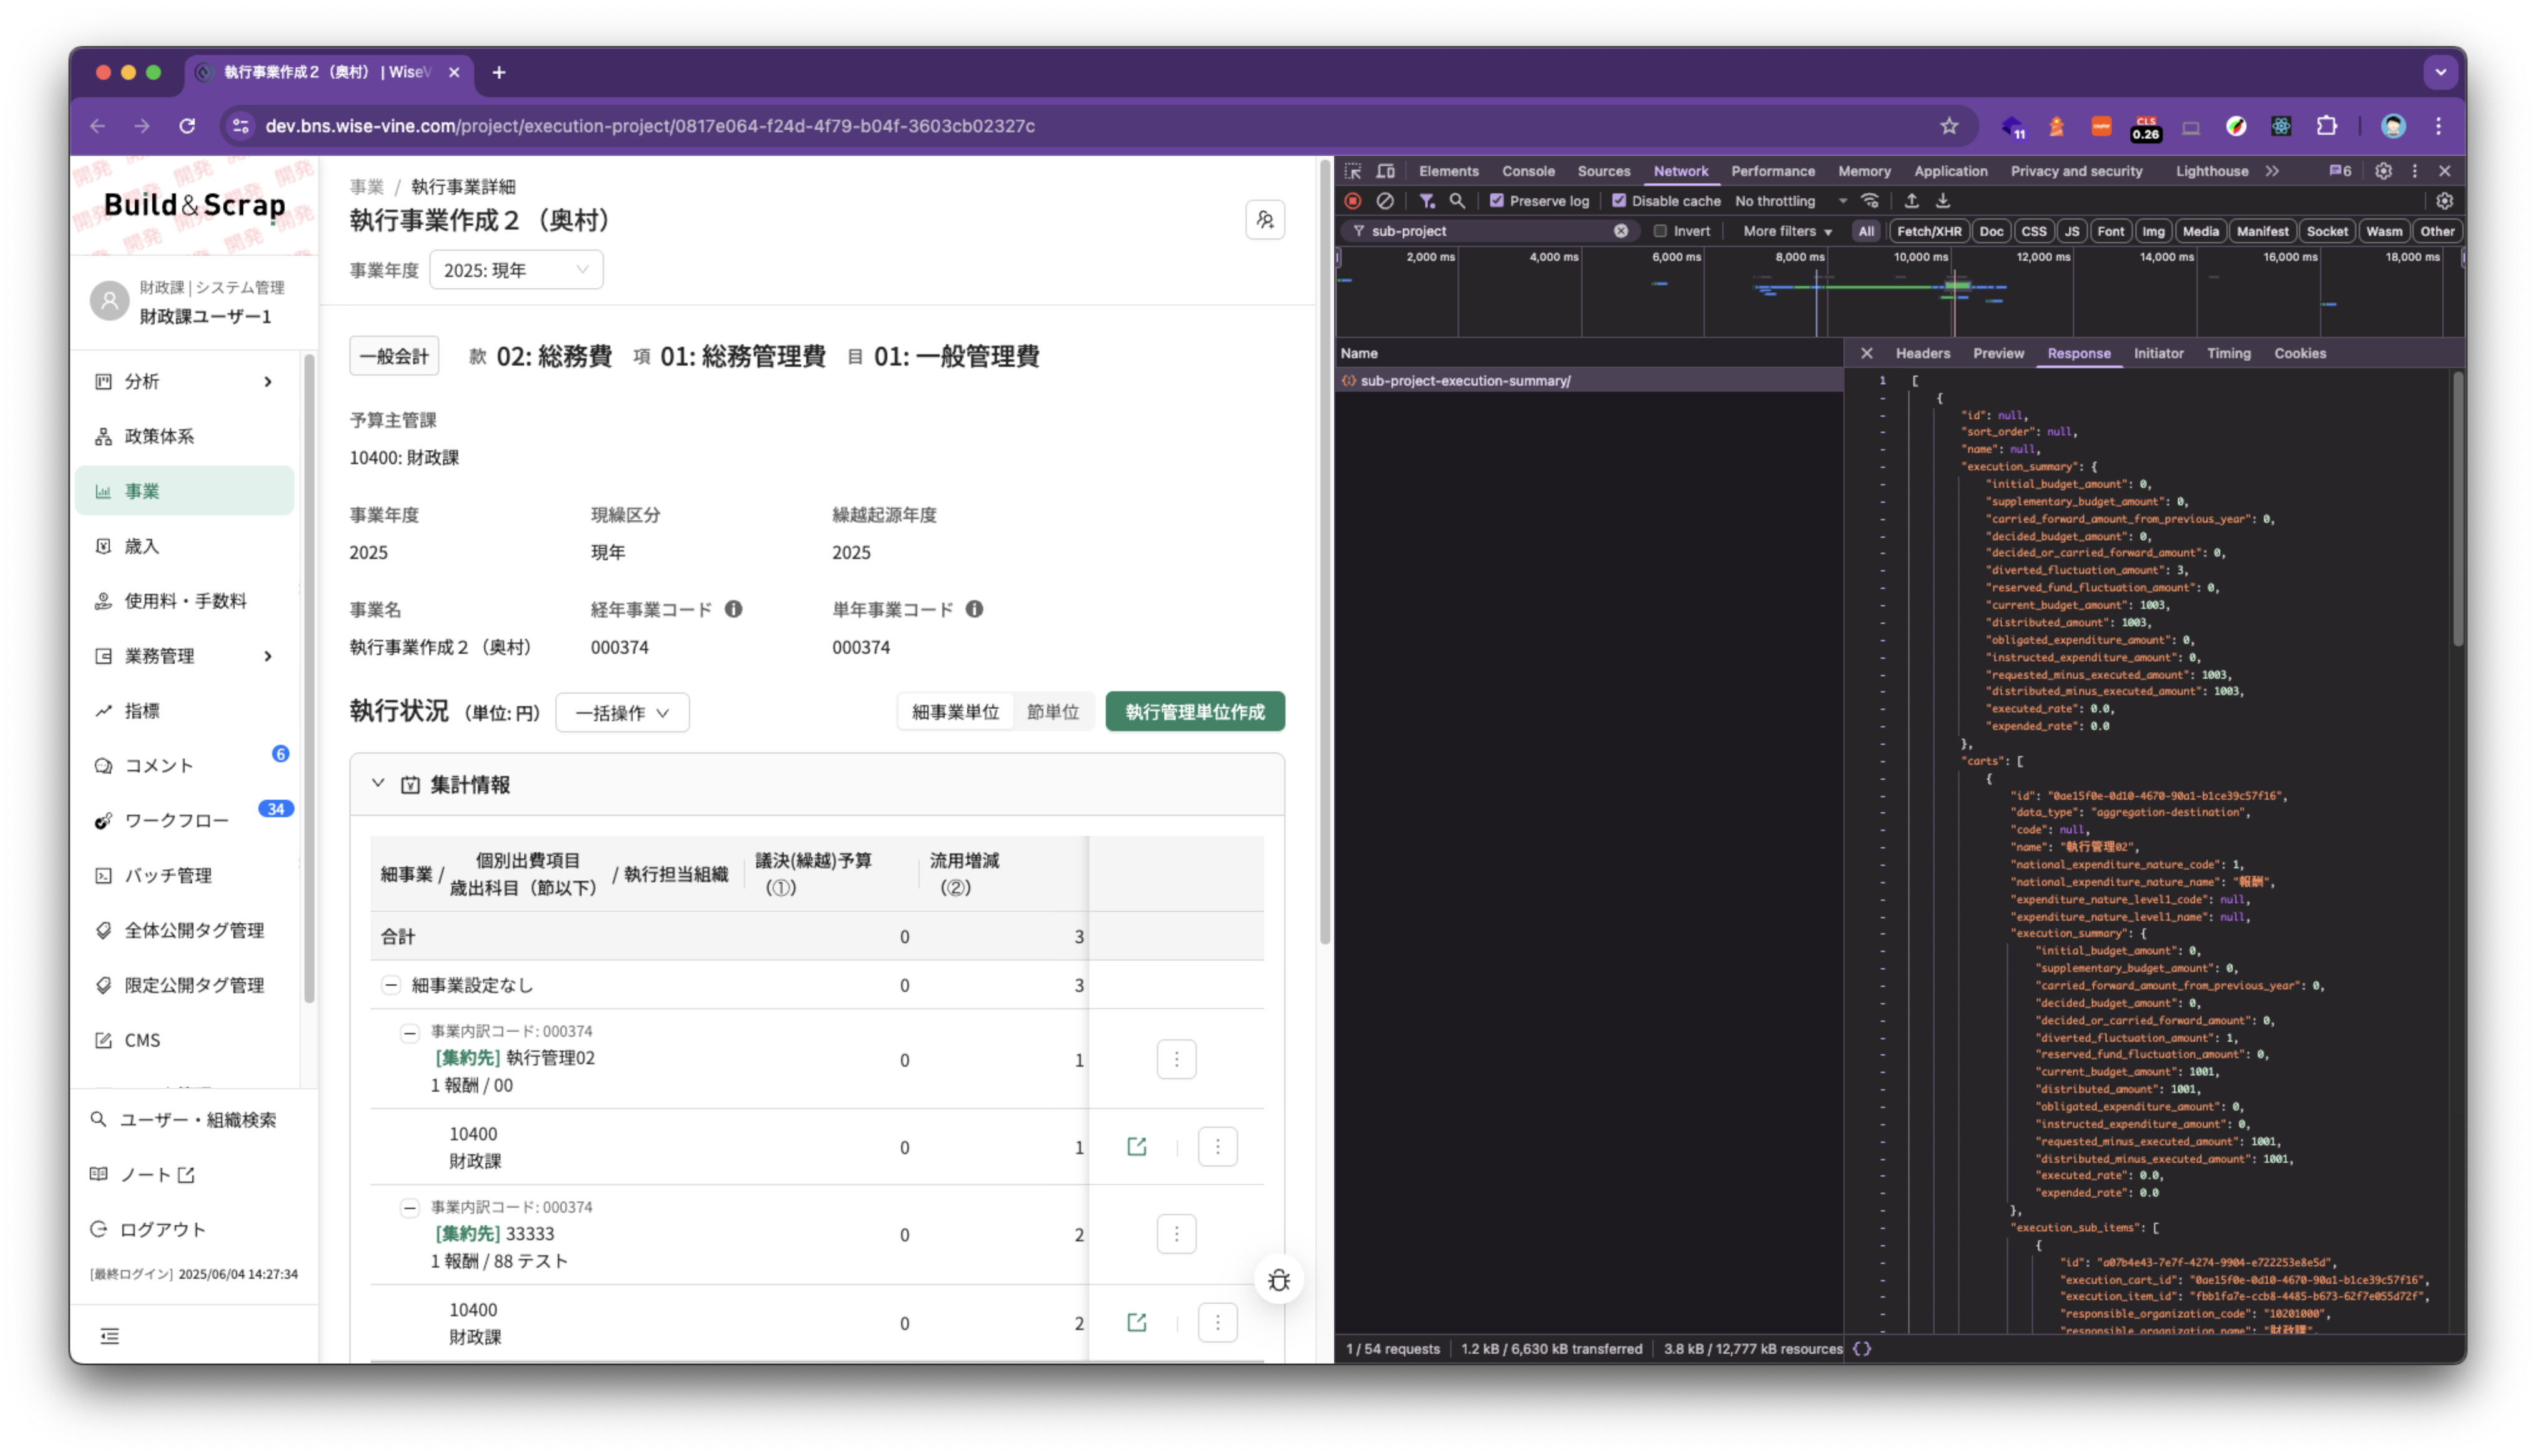Select the All request type filter
Screen dimensions: 2536x1456
1866,231
